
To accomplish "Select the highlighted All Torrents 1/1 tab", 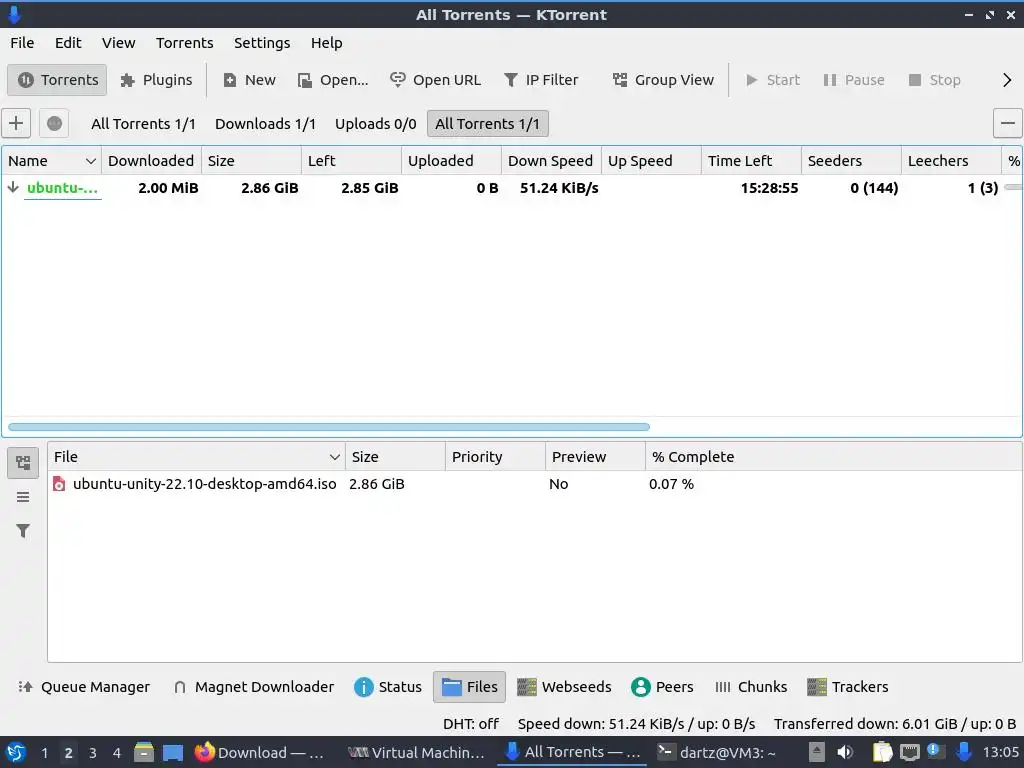I will click(x=488, y=124).
